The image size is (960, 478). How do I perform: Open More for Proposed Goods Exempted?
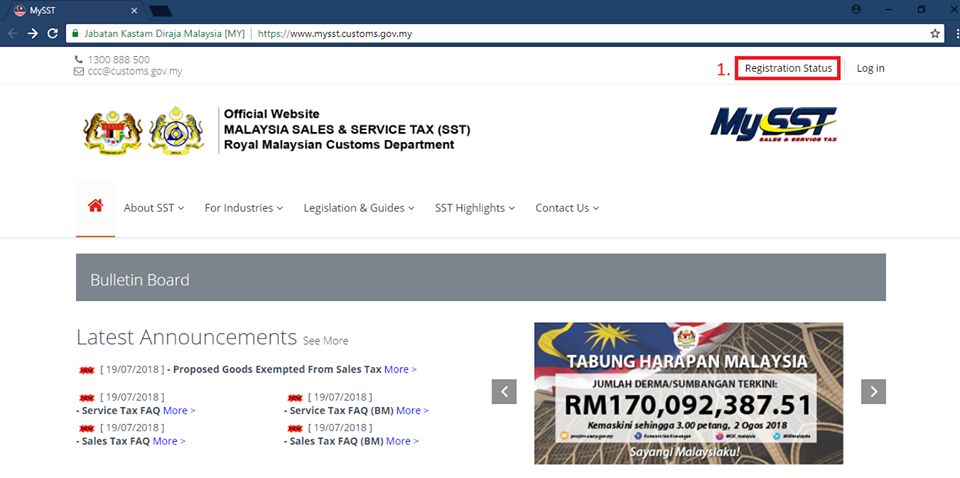400,370
